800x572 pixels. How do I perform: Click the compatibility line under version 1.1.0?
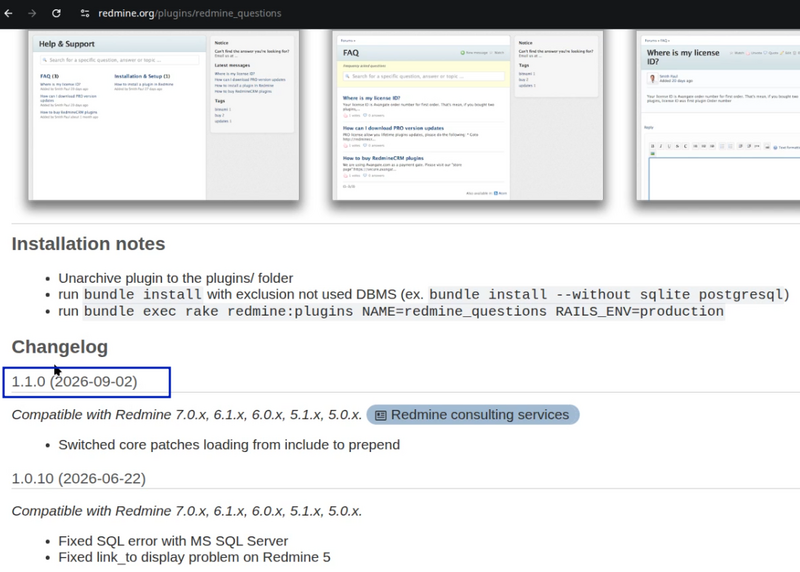click(187, 415)
